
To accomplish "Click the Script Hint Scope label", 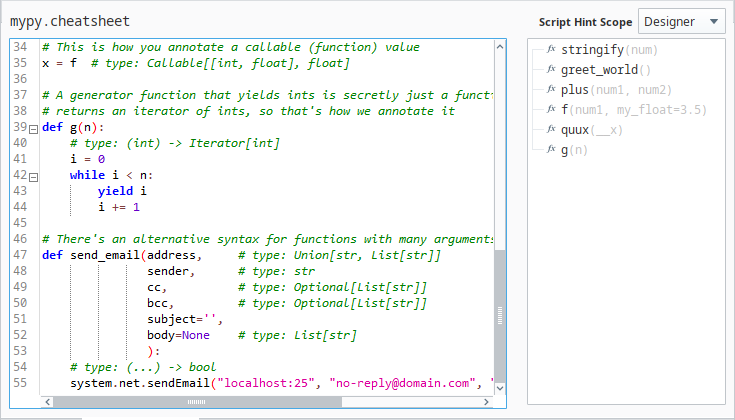I will pos(585,22).
